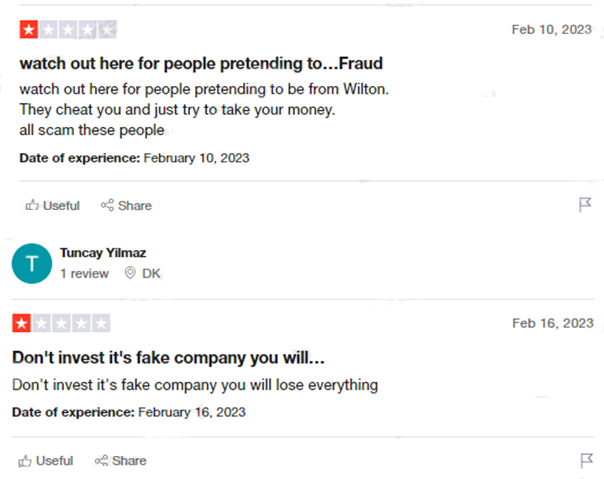
Task: Click the '1 review' count under Tuncay Yilmaz
Action: [84, 273]
